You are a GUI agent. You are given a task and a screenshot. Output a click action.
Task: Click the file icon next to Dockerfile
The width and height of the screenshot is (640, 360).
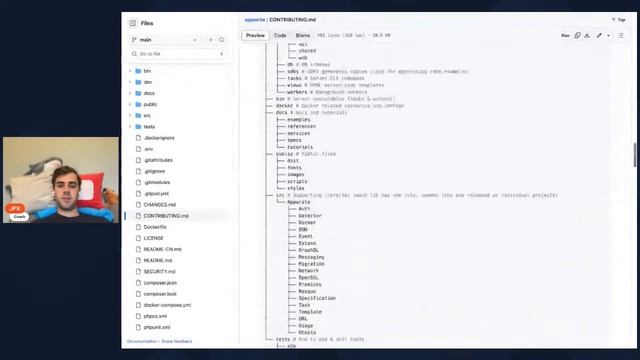click(x=138, y=227)
